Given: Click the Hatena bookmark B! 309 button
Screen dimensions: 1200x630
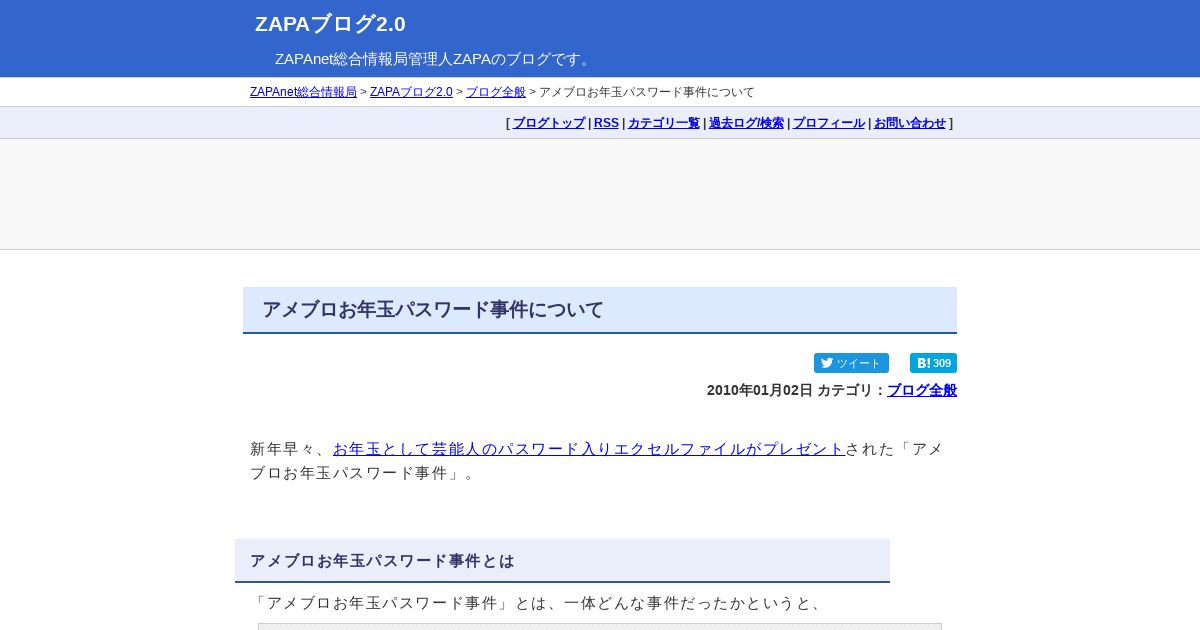Looking at the screenshot, I should point(933,363).
